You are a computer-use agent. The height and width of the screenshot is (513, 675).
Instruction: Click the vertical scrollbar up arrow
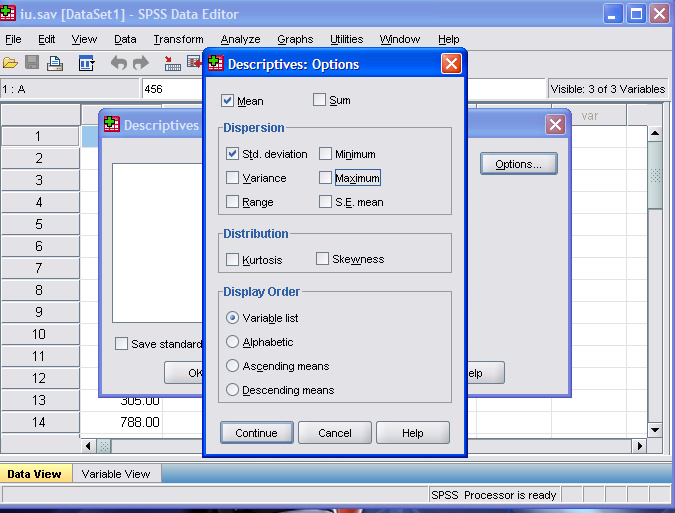(655, 133)
